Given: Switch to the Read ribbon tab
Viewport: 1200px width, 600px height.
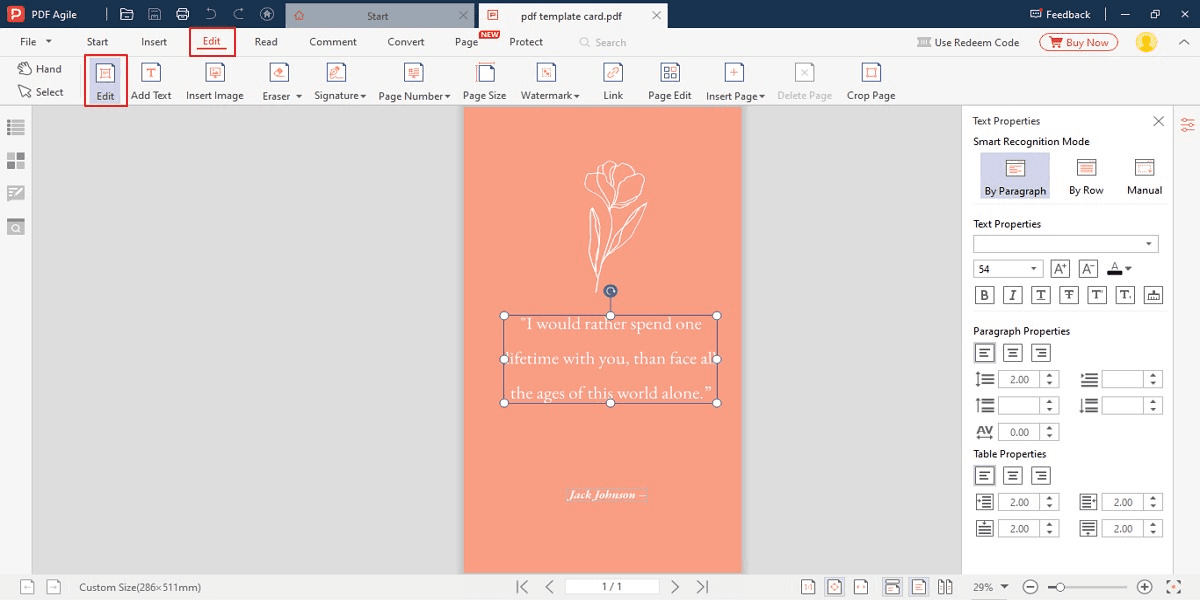Looking at the screenshot, I should [x=266, y=42].
